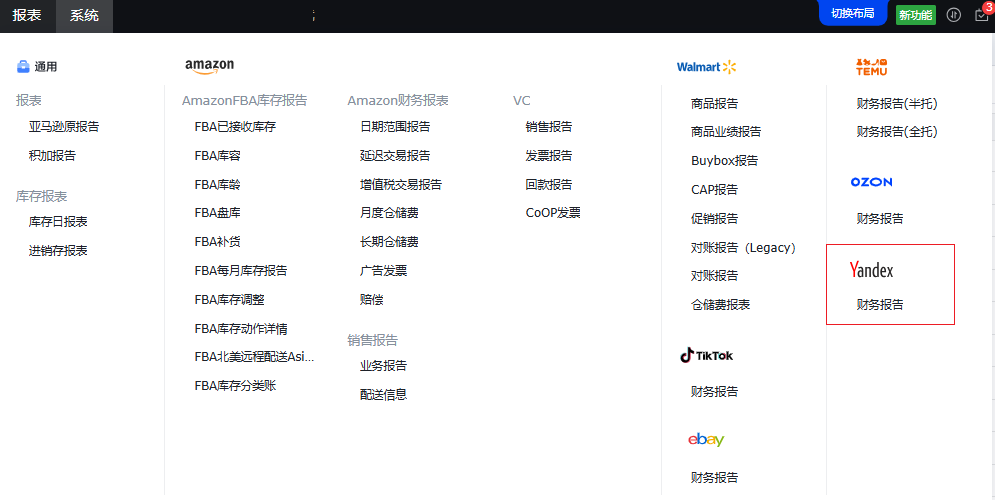Screen dimensions: 995x500
Task: Open OZON 财务报告
Action: 880,219
